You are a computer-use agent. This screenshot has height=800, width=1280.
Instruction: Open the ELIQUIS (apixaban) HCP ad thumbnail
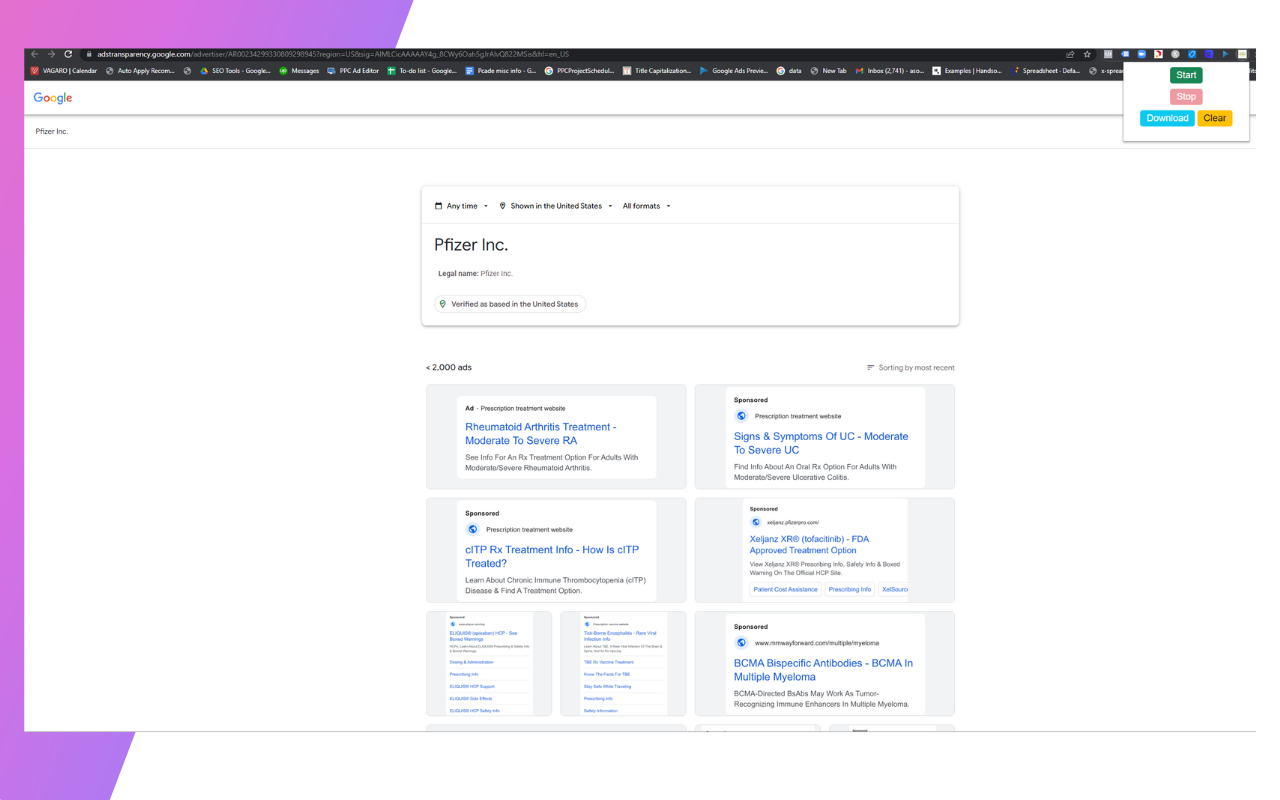(489, 664)
